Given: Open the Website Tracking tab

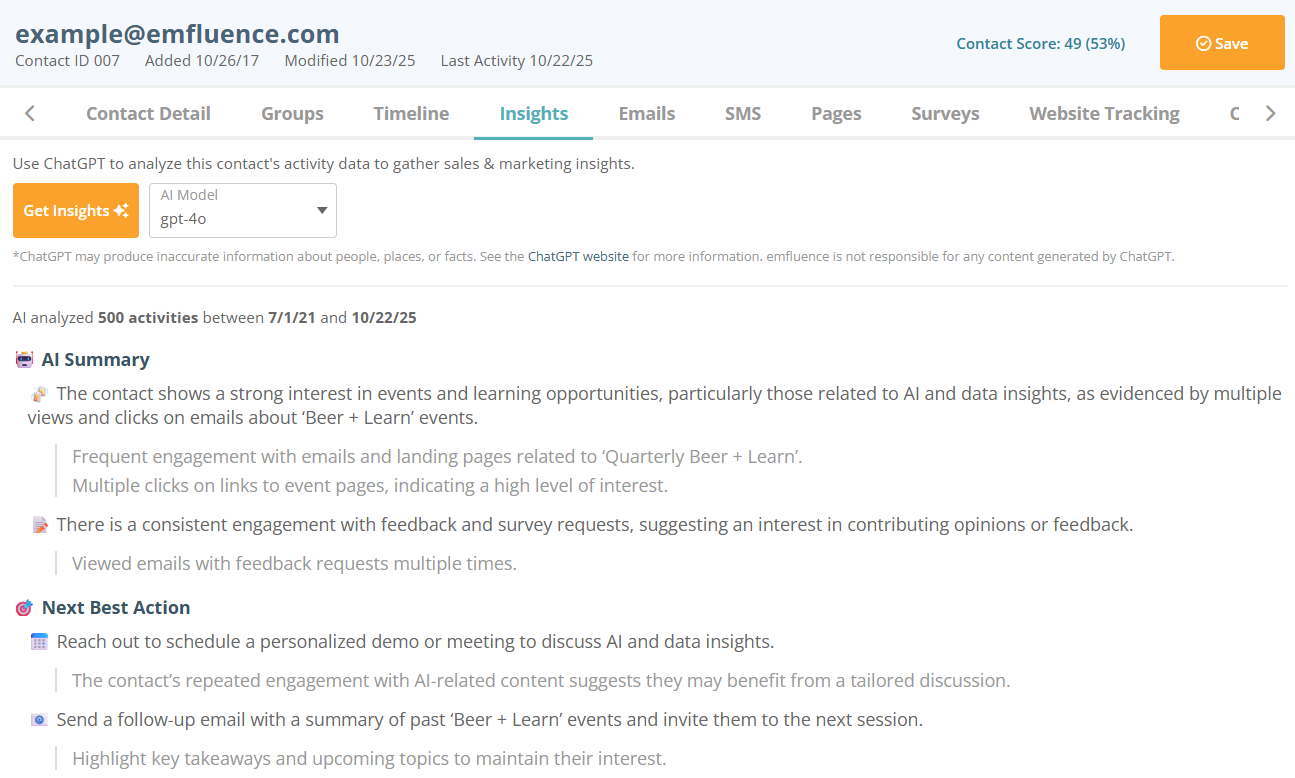Looking at the screenshot, I should [x=1104, y=114].
